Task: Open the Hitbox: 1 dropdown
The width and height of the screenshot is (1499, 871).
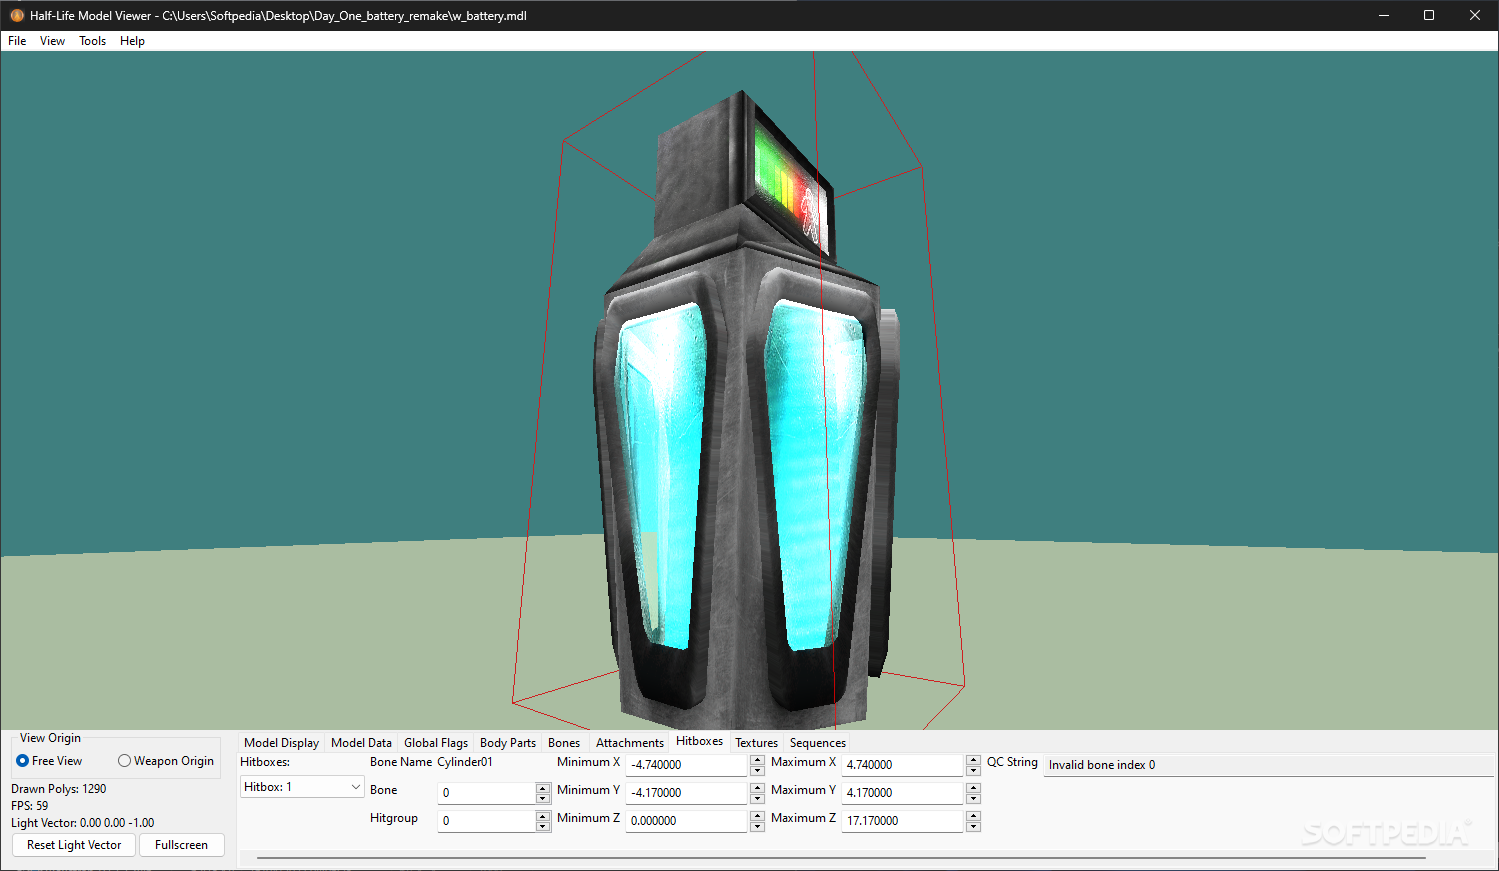Action: (302, 787)
